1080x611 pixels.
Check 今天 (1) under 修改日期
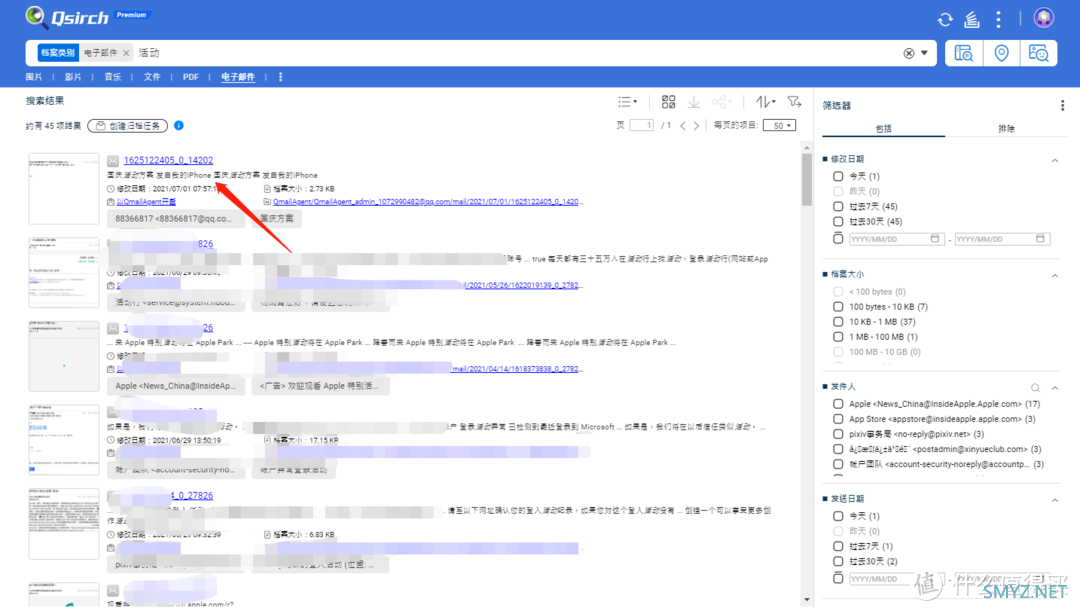coord(838,176)
